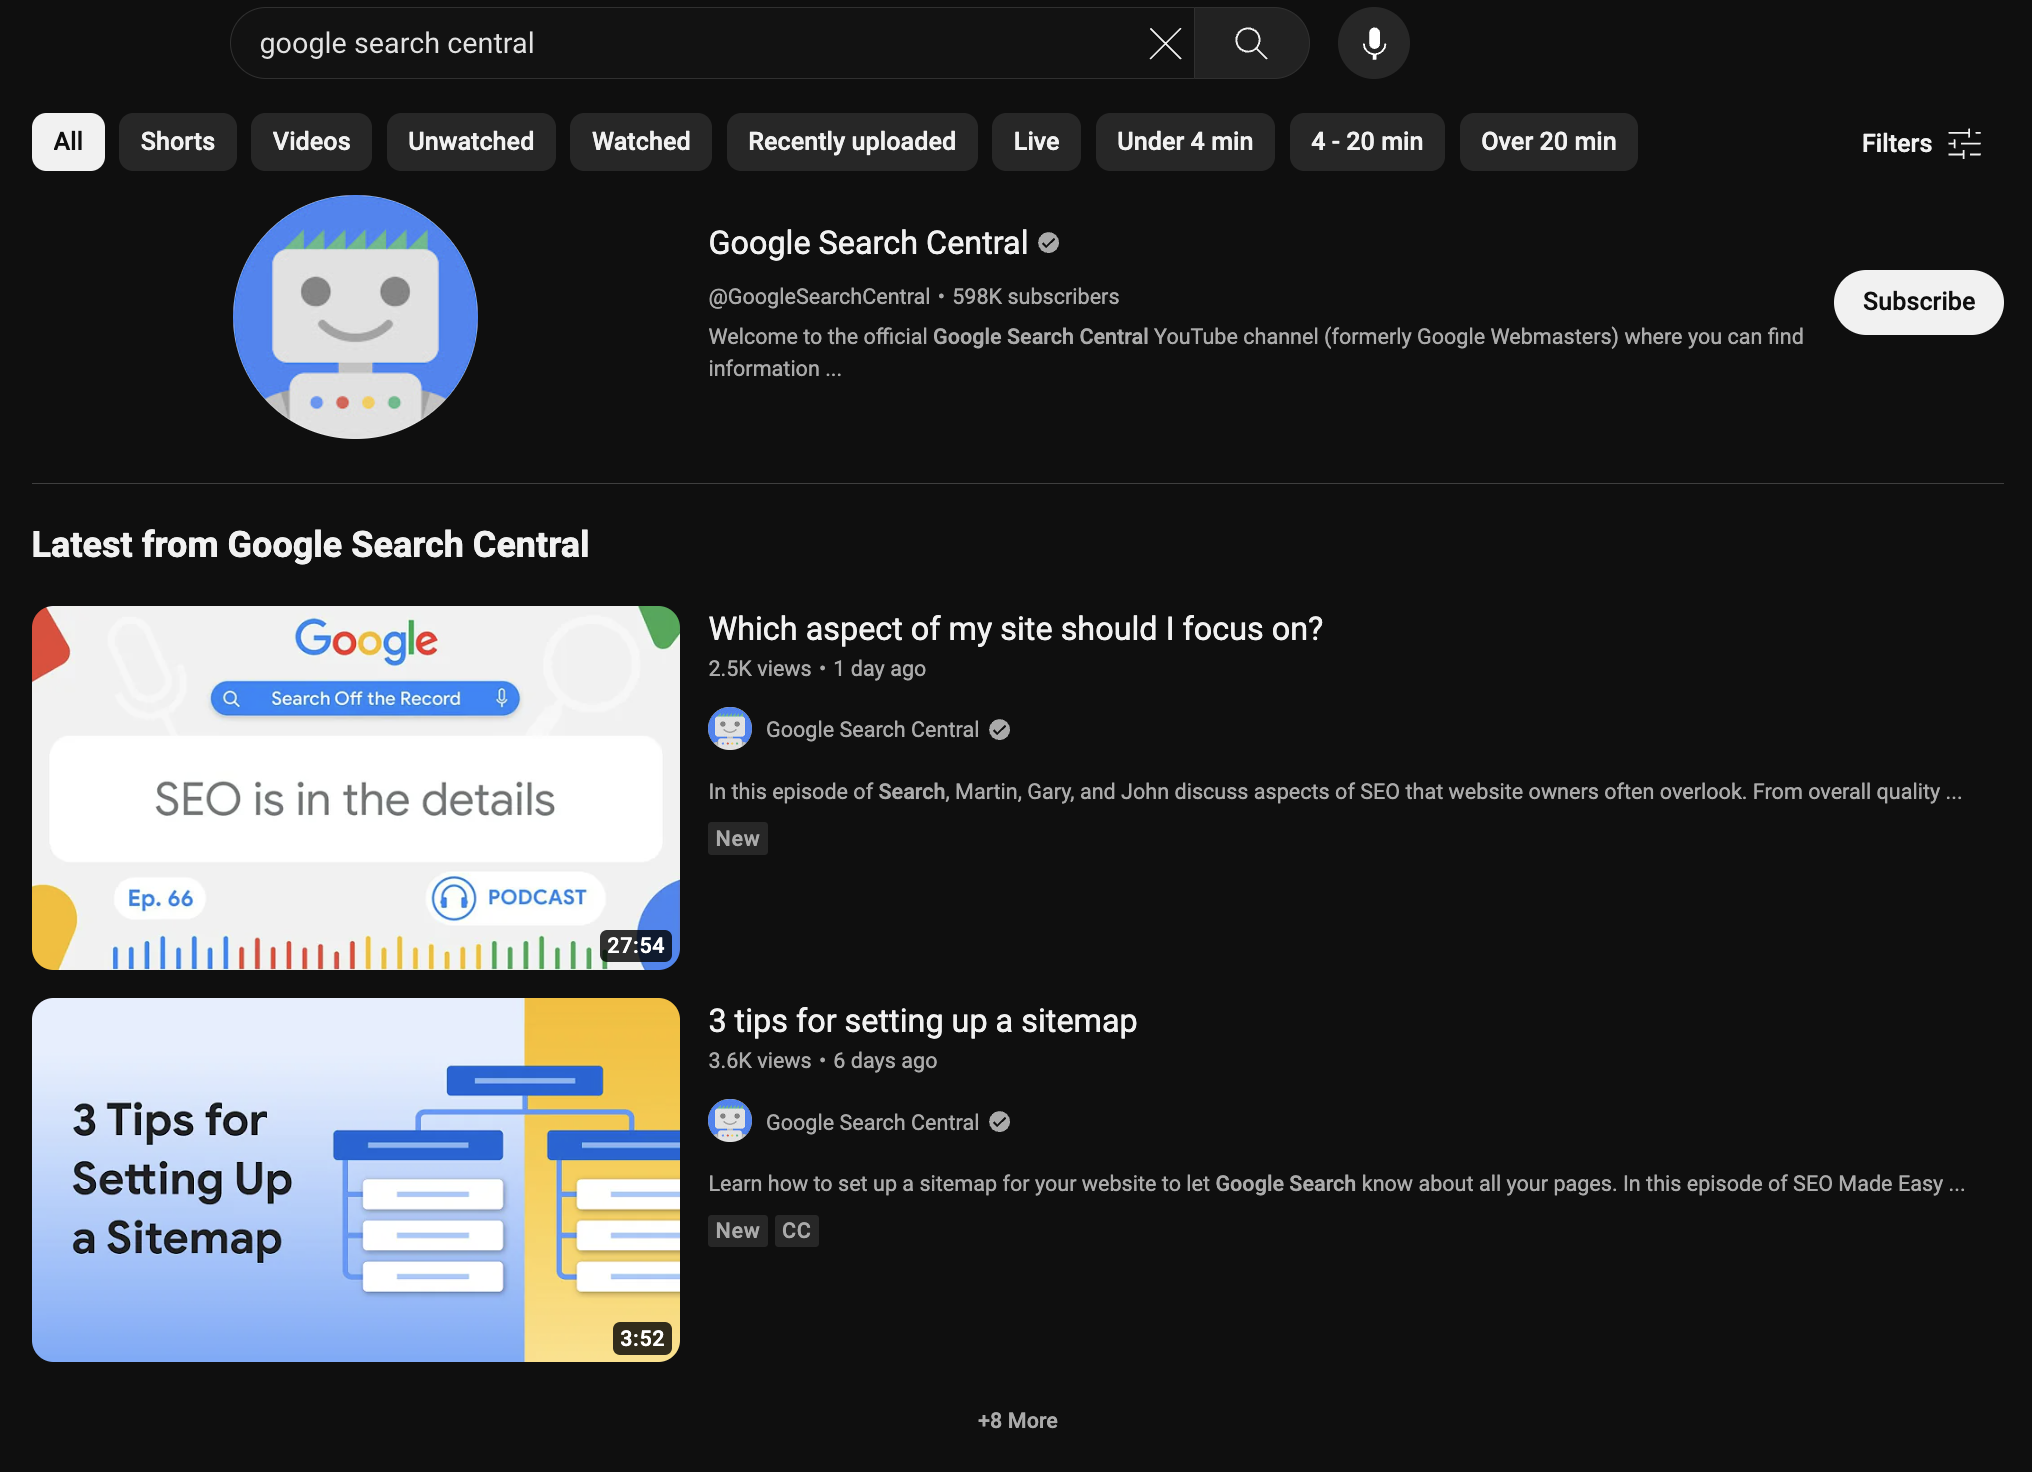Click the Subscribe button for Google Search Central
This screenshot has width=2032, height=1472.
[x=1917, y=301]
